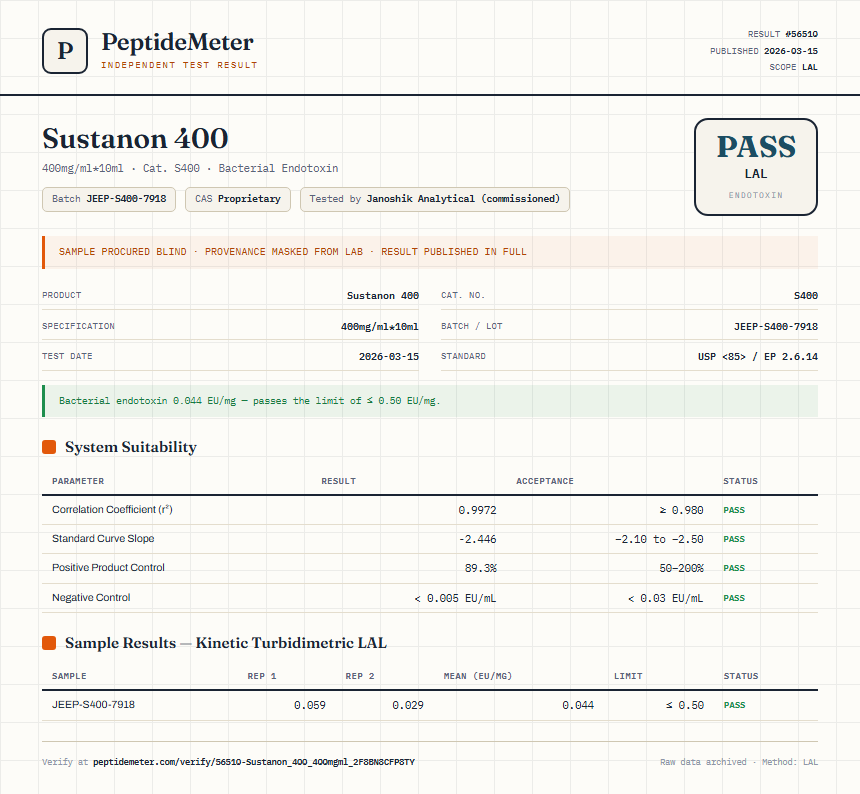Click PASS status of Negative Control row

click(x=734, y=598)
